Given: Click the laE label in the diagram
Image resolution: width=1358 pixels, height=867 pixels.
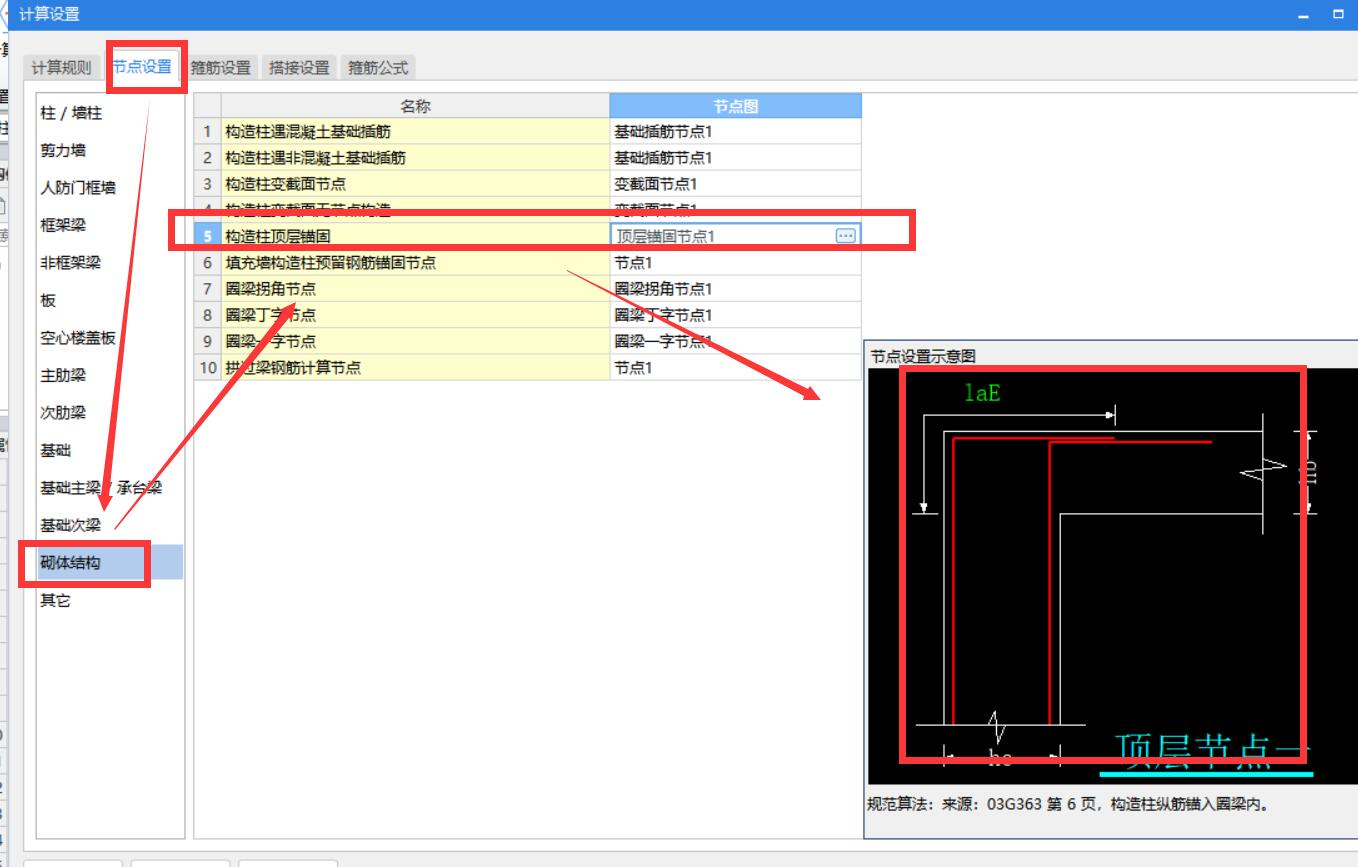Looking at the screenshot, I should coord(982,393).
